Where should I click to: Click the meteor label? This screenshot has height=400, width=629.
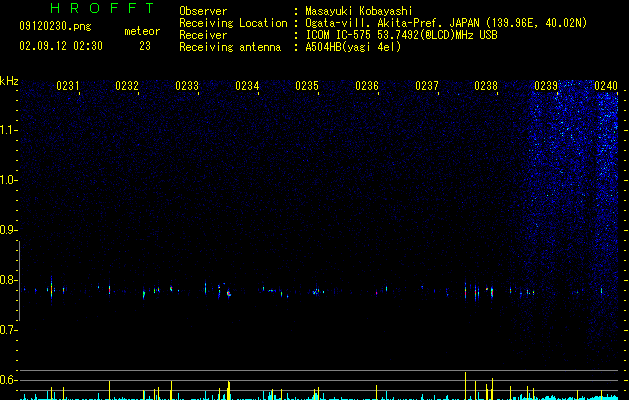tap(142, 31)
